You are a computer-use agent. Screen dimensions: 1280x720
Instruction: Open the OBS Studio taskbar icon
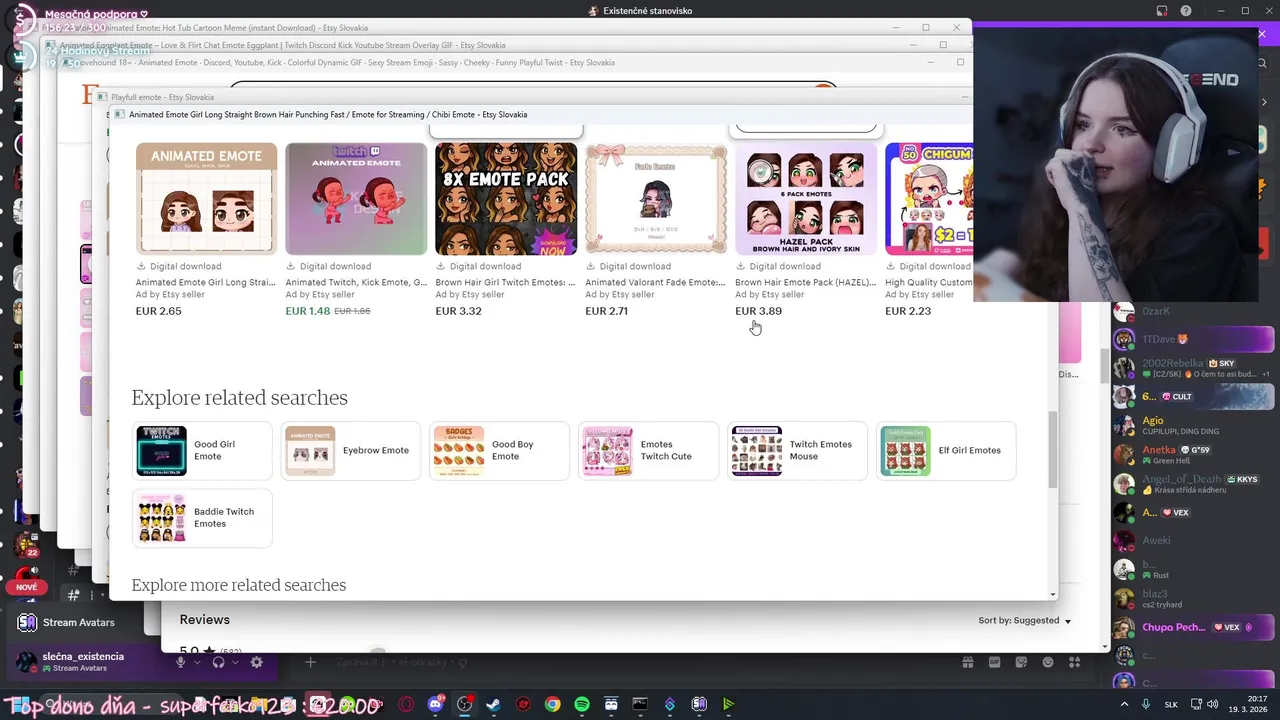pyautogui.click(x=464, y=704)
